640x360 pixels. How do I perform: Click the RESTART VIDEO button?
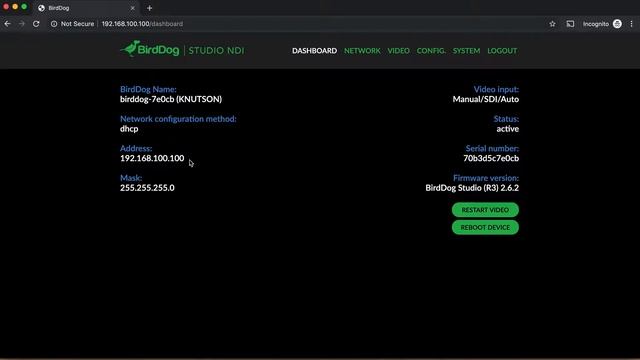485,210
